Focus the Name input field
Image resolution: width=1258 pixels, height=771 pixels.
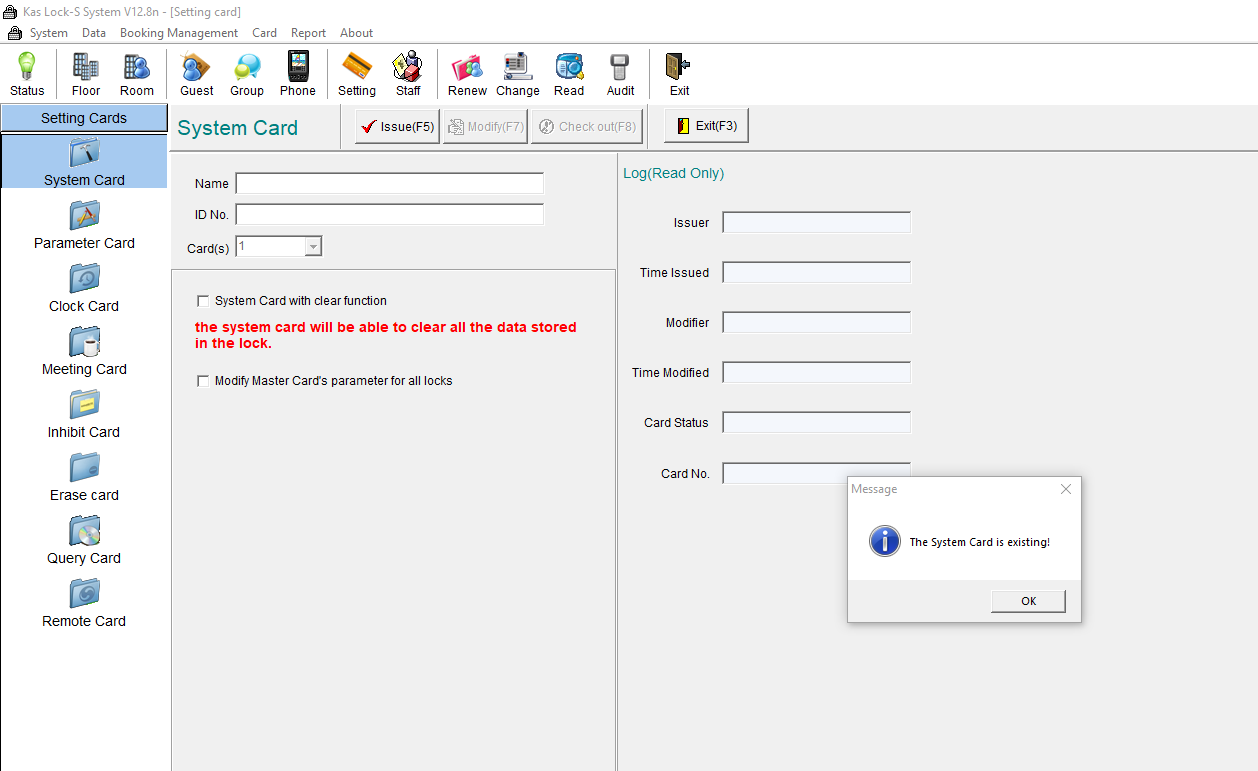[x=390, y=183]
